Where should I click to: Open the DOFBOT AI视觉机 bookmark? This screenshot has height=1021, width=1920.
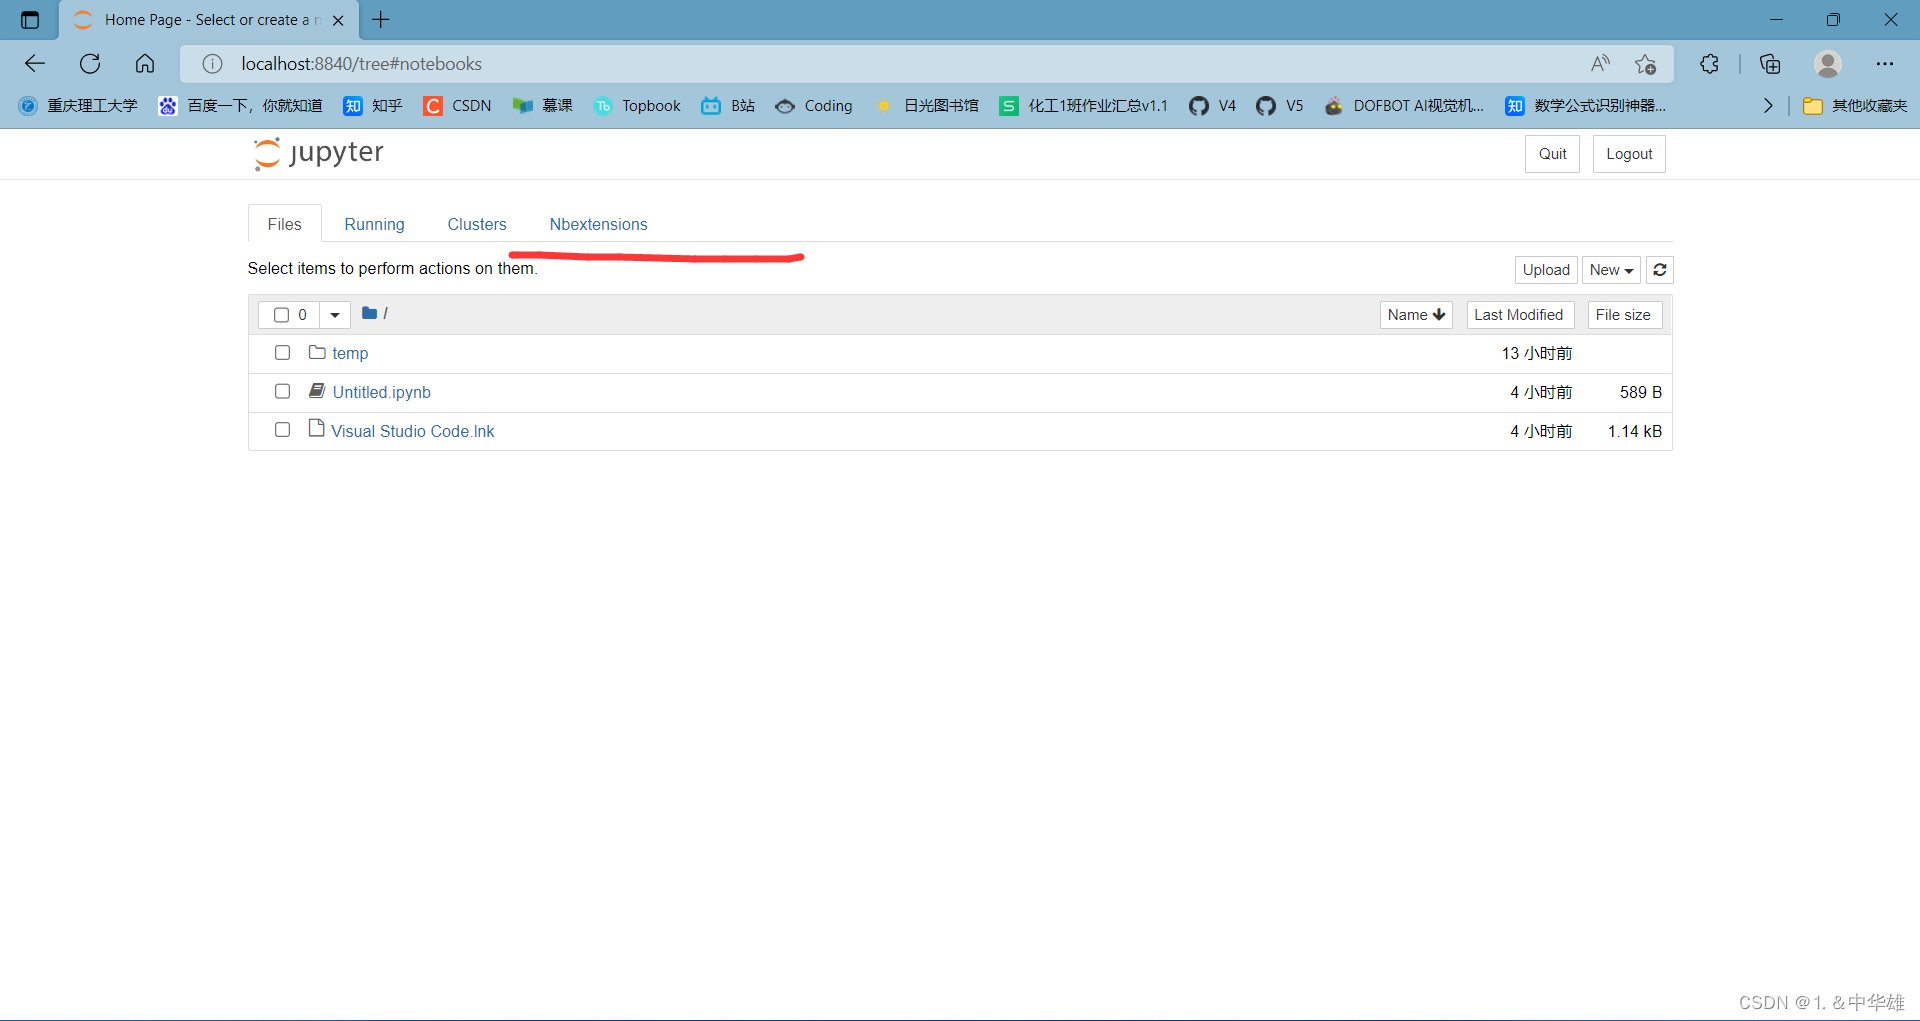click(x=1404, y=106)
